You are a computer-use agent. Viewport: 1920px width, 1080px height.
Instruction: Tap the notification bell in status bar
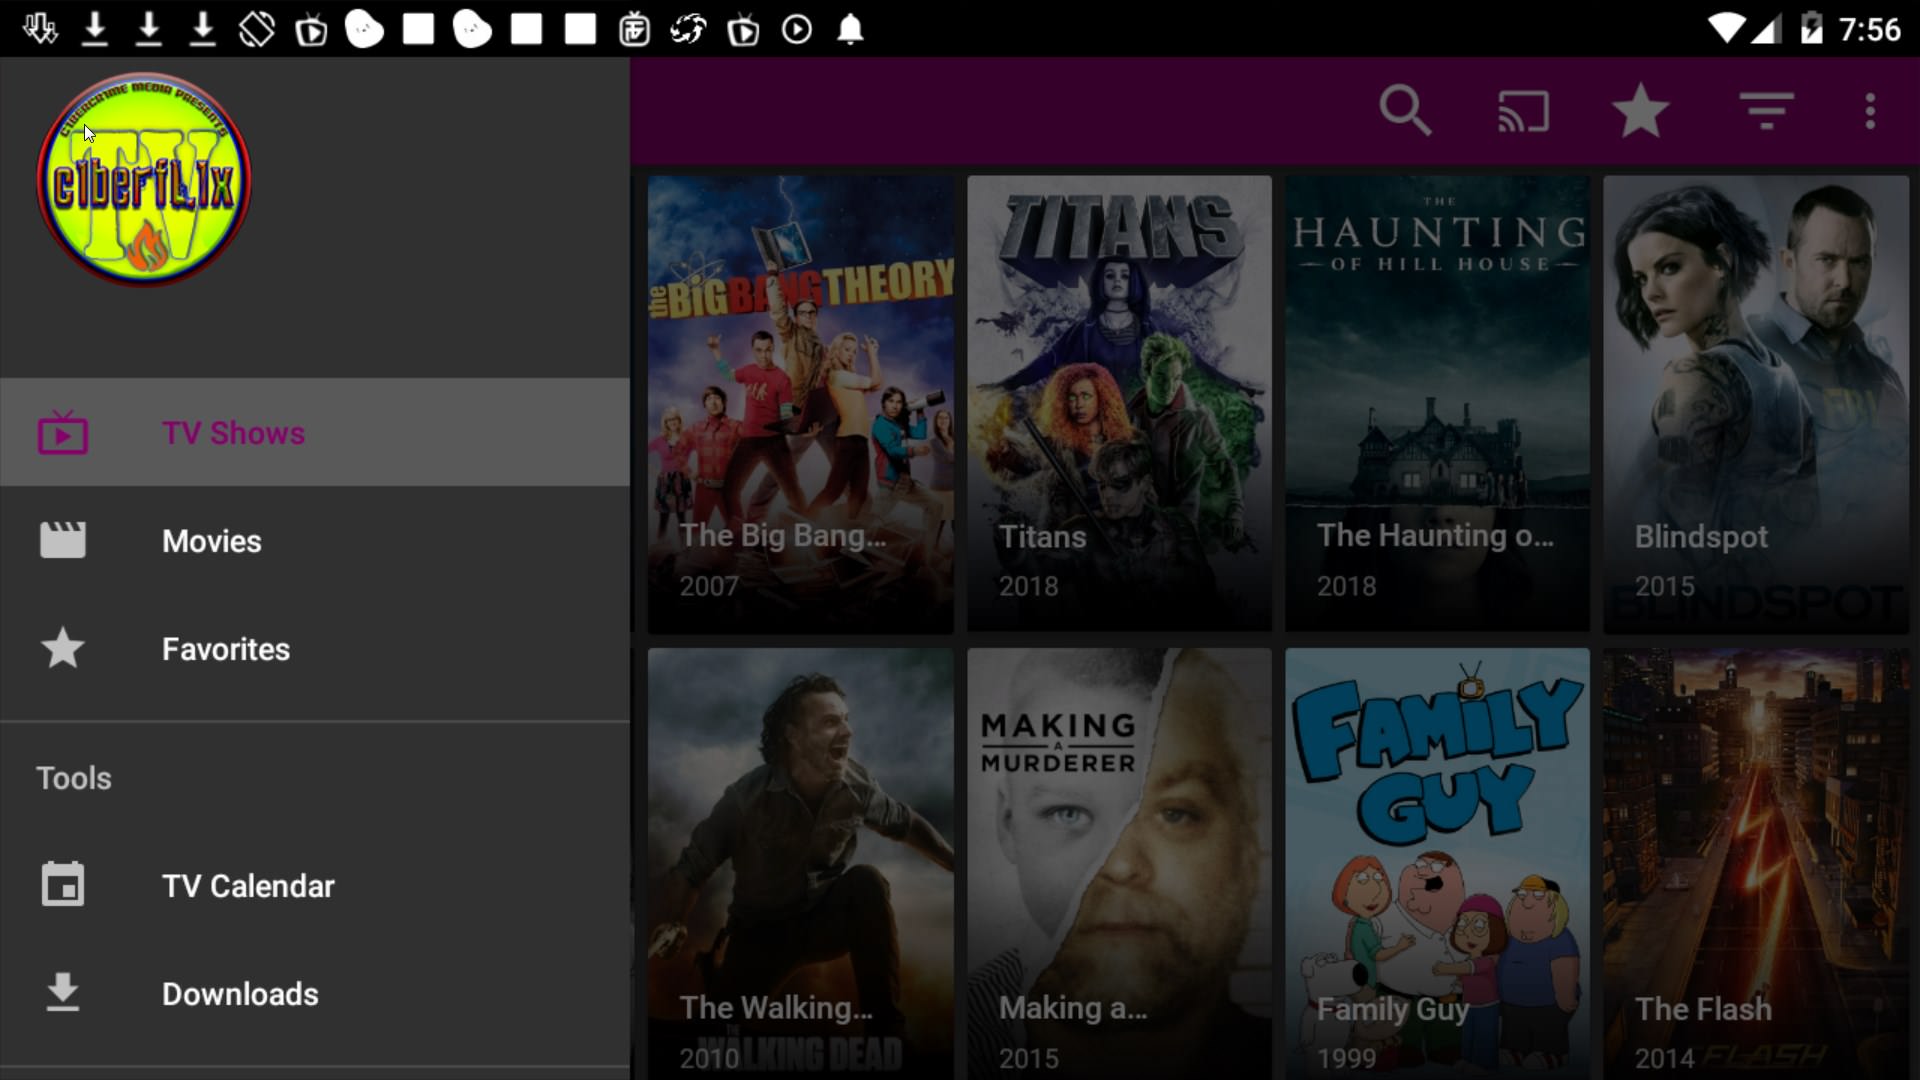click(850, 29)
